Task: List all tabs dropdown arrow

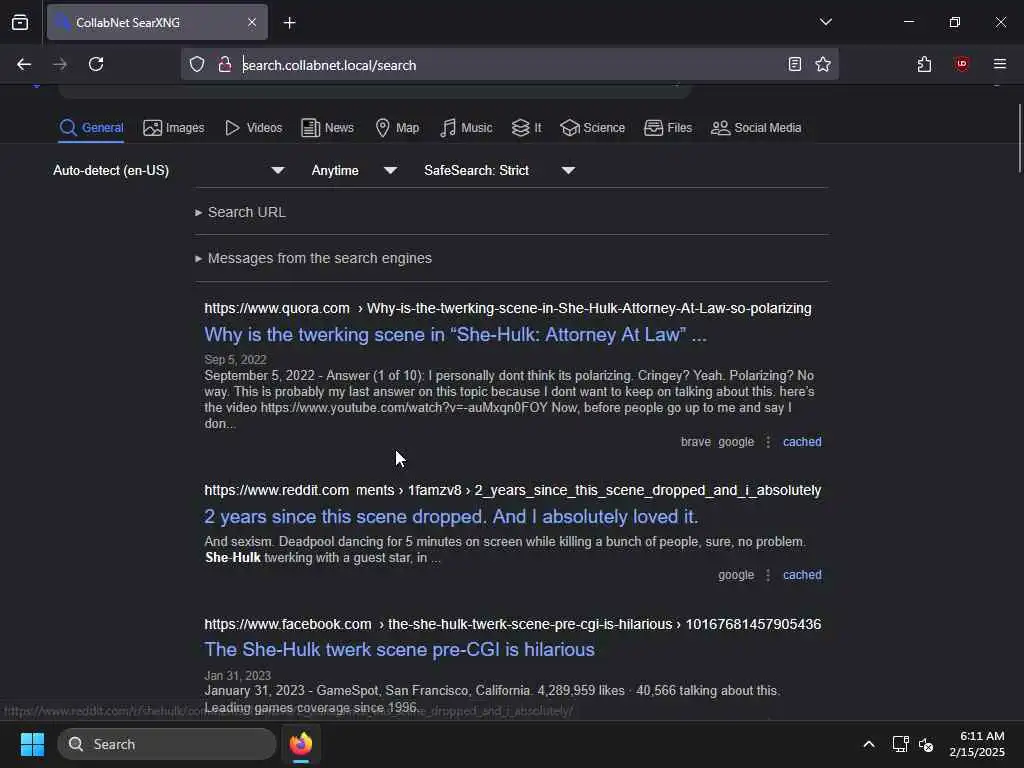Action: click(x=825, y=22)
